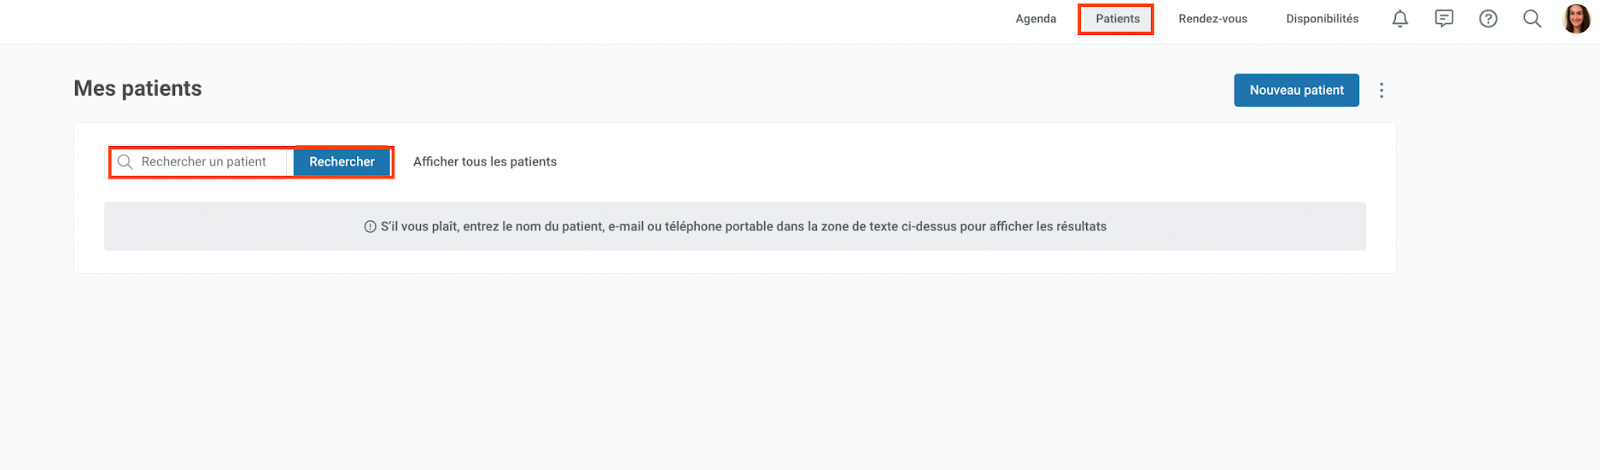Go to the Agenda tab
Screen dimensions: 1600x470
(x=1036, y=19)
